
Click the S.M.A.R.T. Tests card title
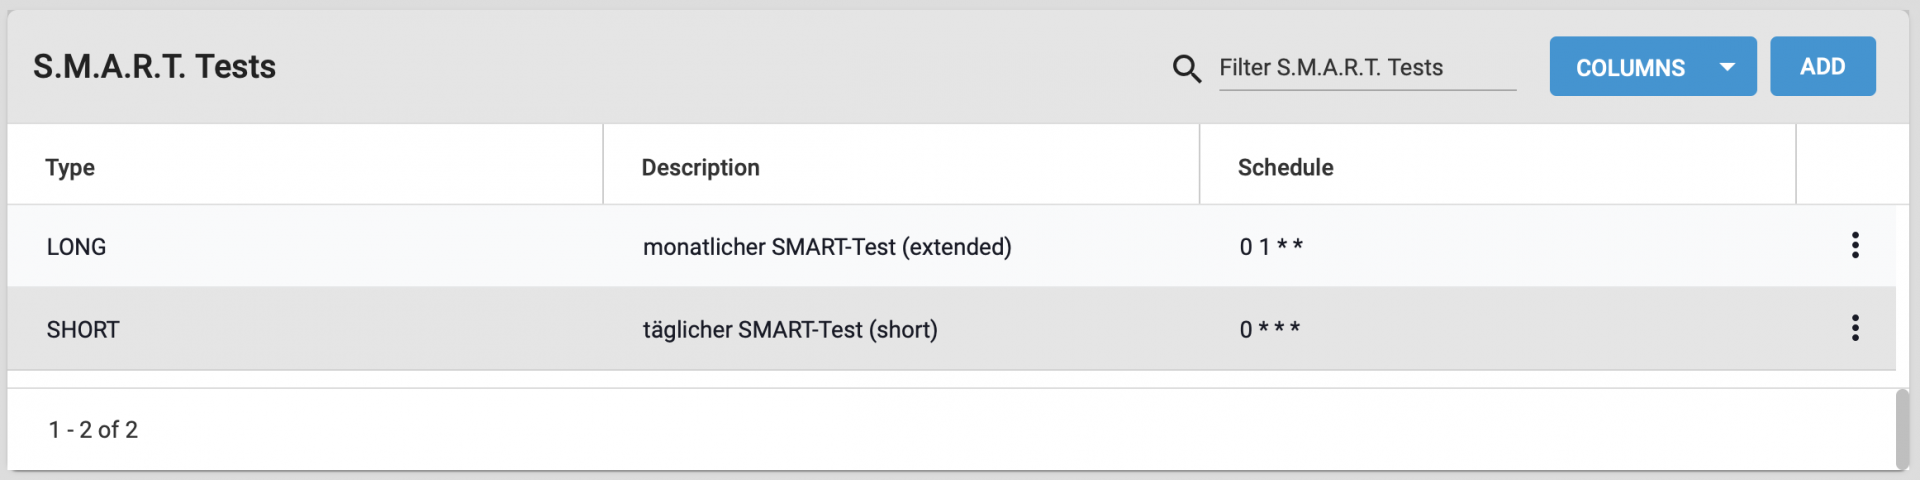[x=154, y=67]
